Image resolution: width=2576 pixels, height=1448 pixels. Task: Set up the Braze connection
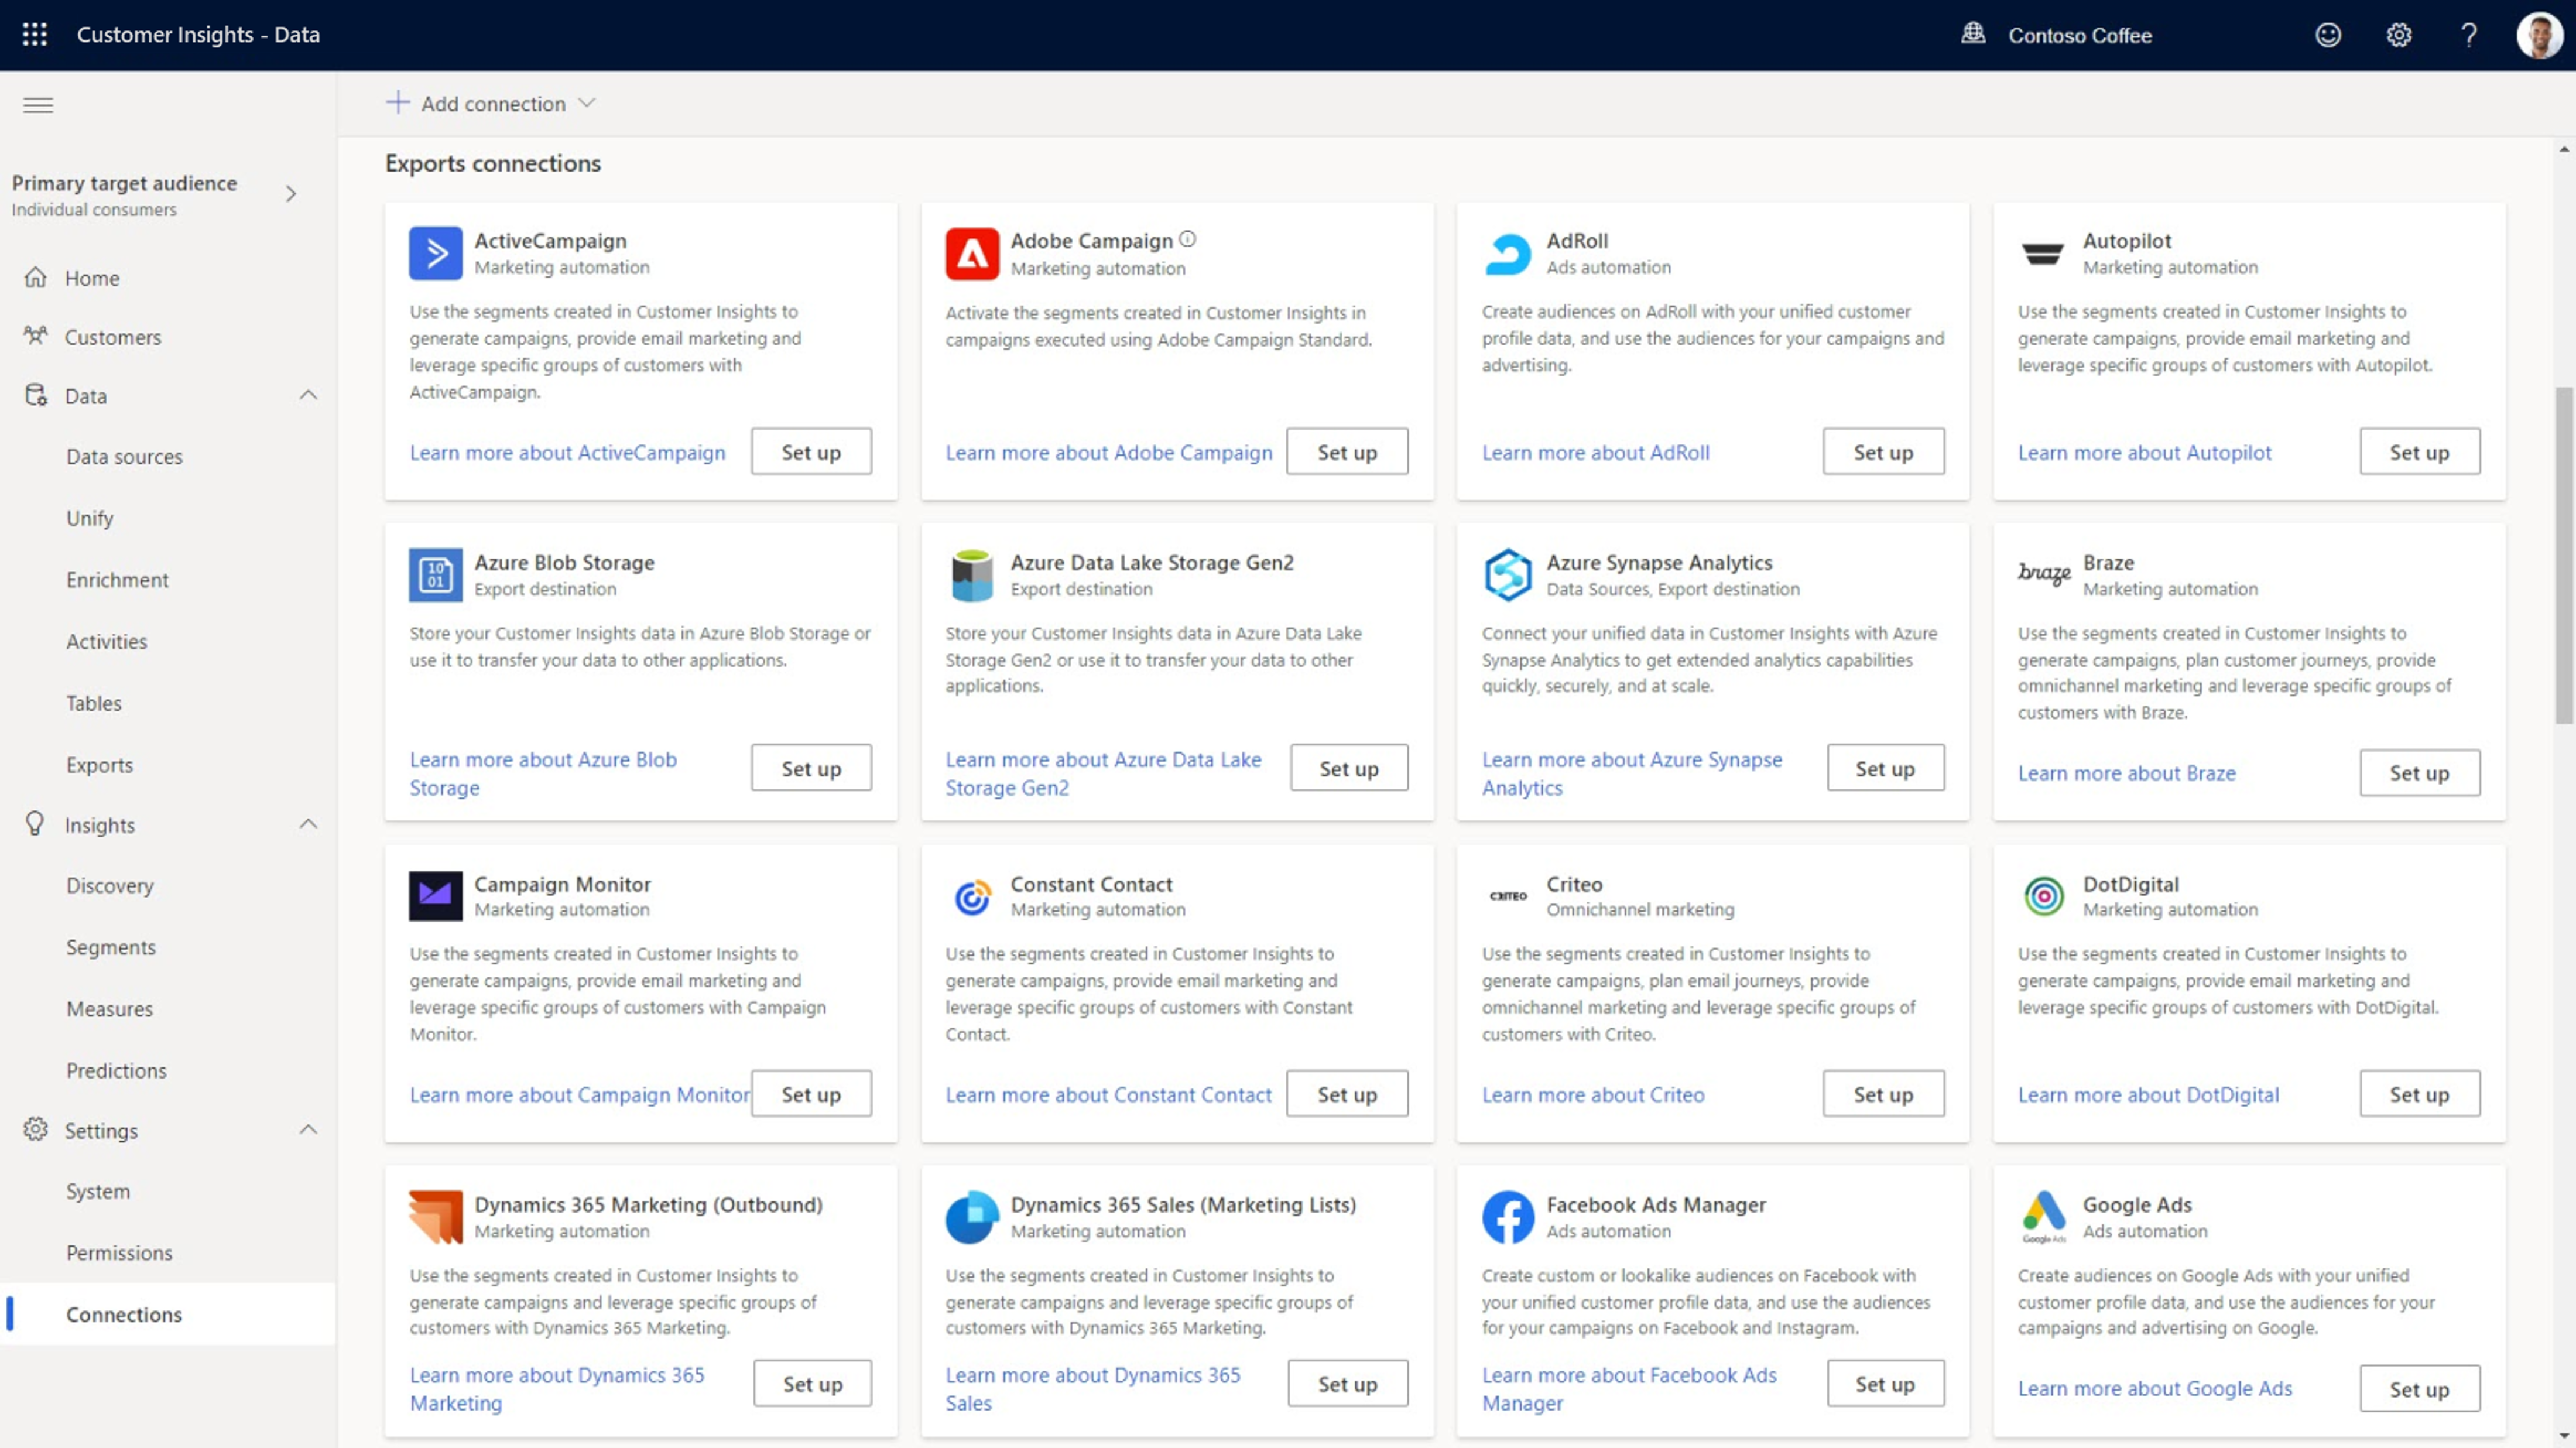pos(2419,773)
